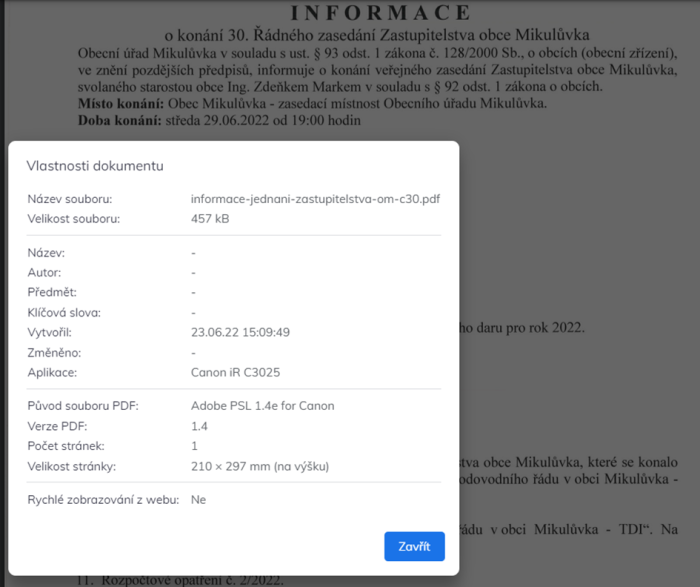Click the fast web view value Ne
This screenshot has width=700, height=587.
[x=198, y=500]
